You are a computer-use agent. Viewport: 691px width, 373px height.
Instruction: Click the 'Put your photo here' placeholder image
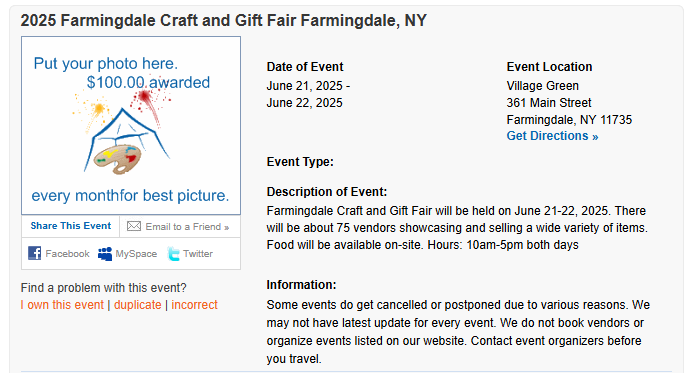[x=131, y=126]
